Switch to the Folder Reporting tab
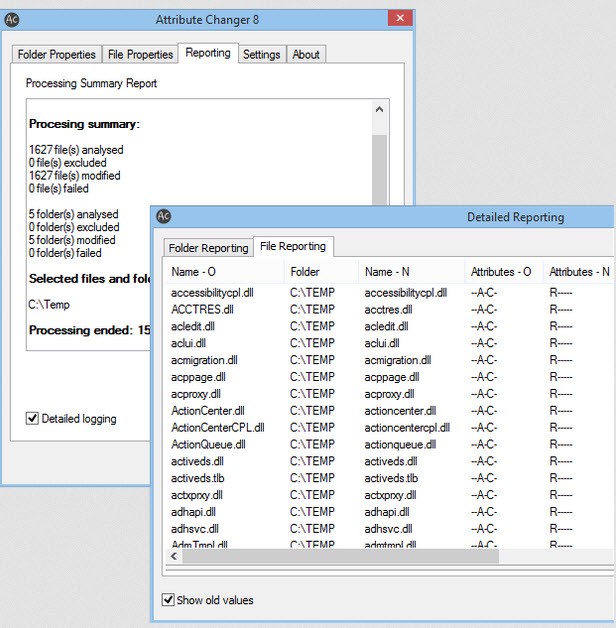The image size is (616, 628). coord(208,248)
